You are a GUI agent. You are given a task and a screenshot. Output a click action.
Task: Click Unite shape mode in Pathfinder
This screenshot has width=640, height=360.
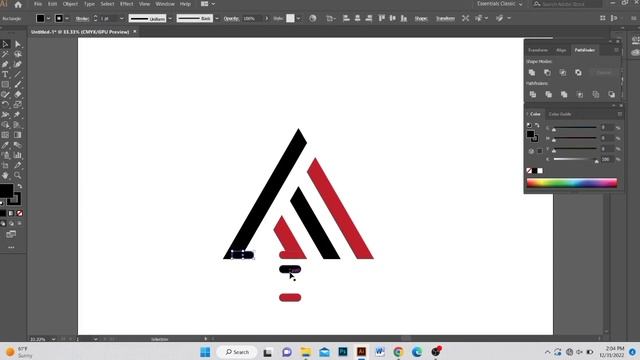(x=532, y=73)
